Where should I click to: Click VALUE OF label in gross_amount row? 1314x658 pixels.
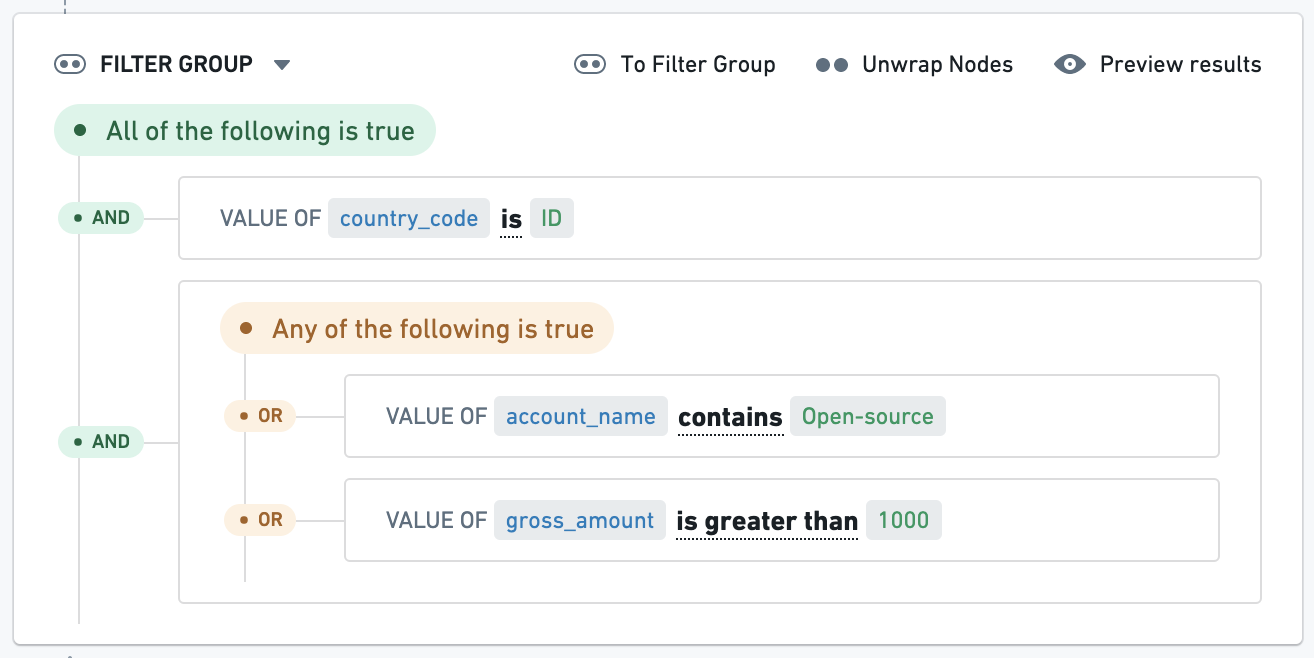[x=436, y=520]
